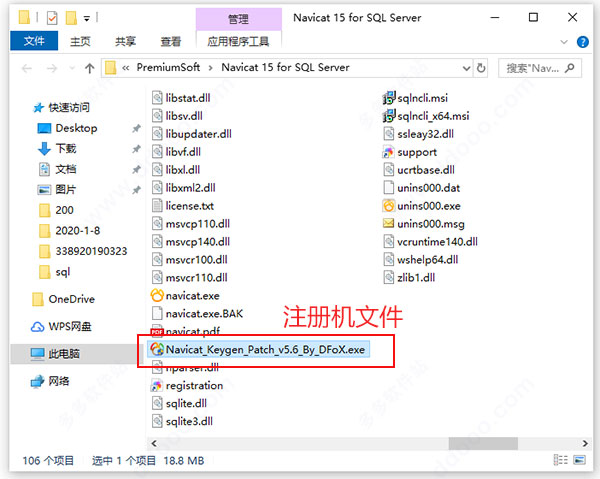Open the recent locations dropdown arrow
This screenshot has height=479, width=600.
72,68
